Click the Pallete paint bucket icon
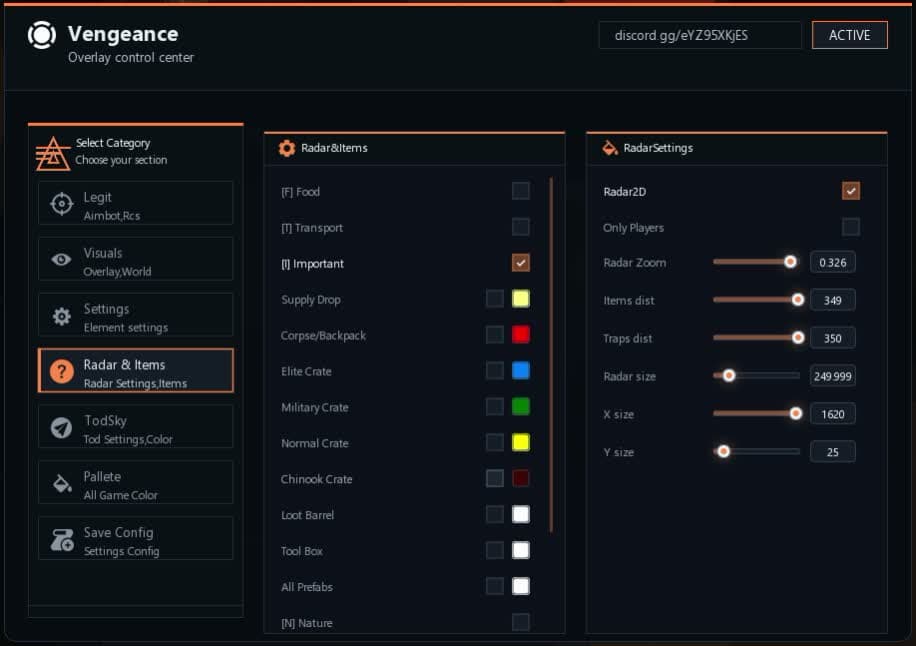This screenshot has width=916, height=646. pos(61,484)
